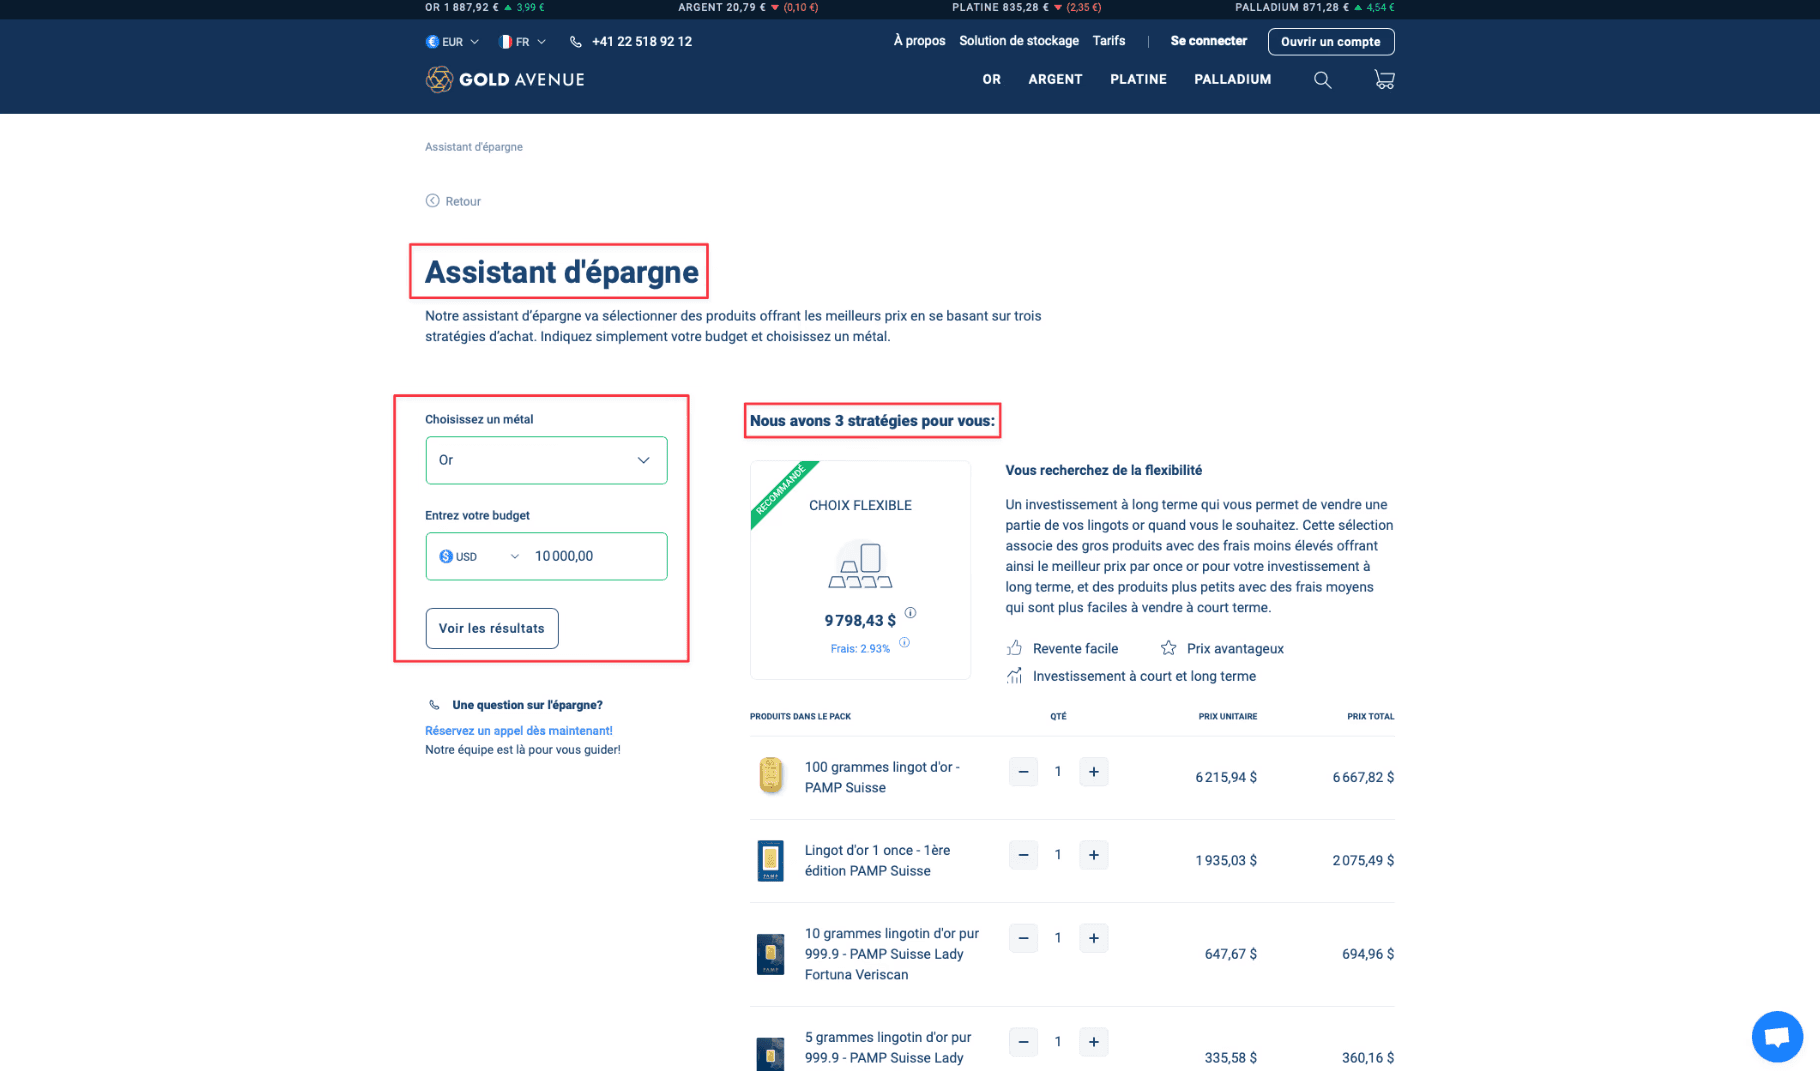Decrease quantity of 10 grammes lingotin

1023,938
